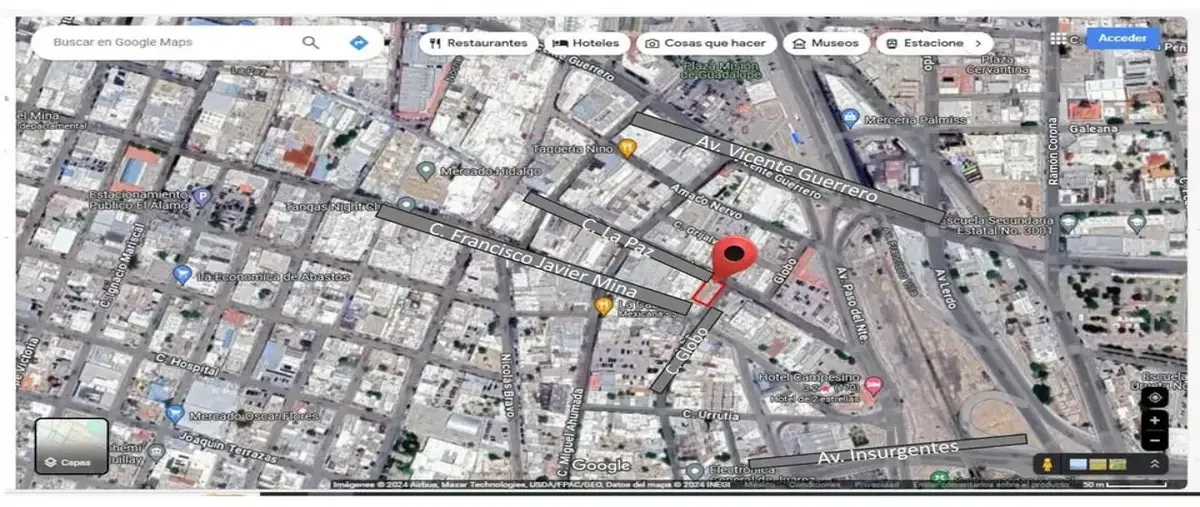
Task: Open the Google apps grid
Action: coord(1058,39)
